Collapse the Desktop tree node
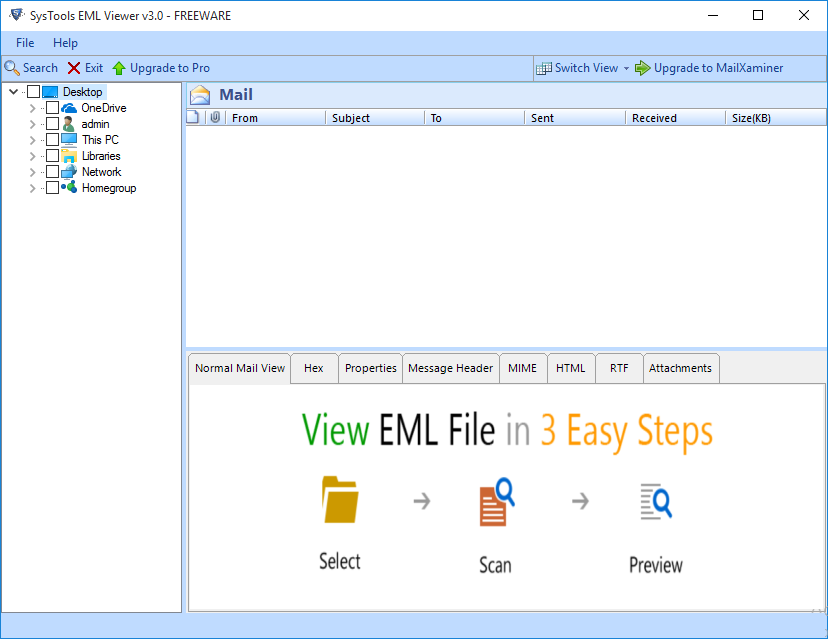The width and height of the screenshot is (828, 639). click(14, 92)
